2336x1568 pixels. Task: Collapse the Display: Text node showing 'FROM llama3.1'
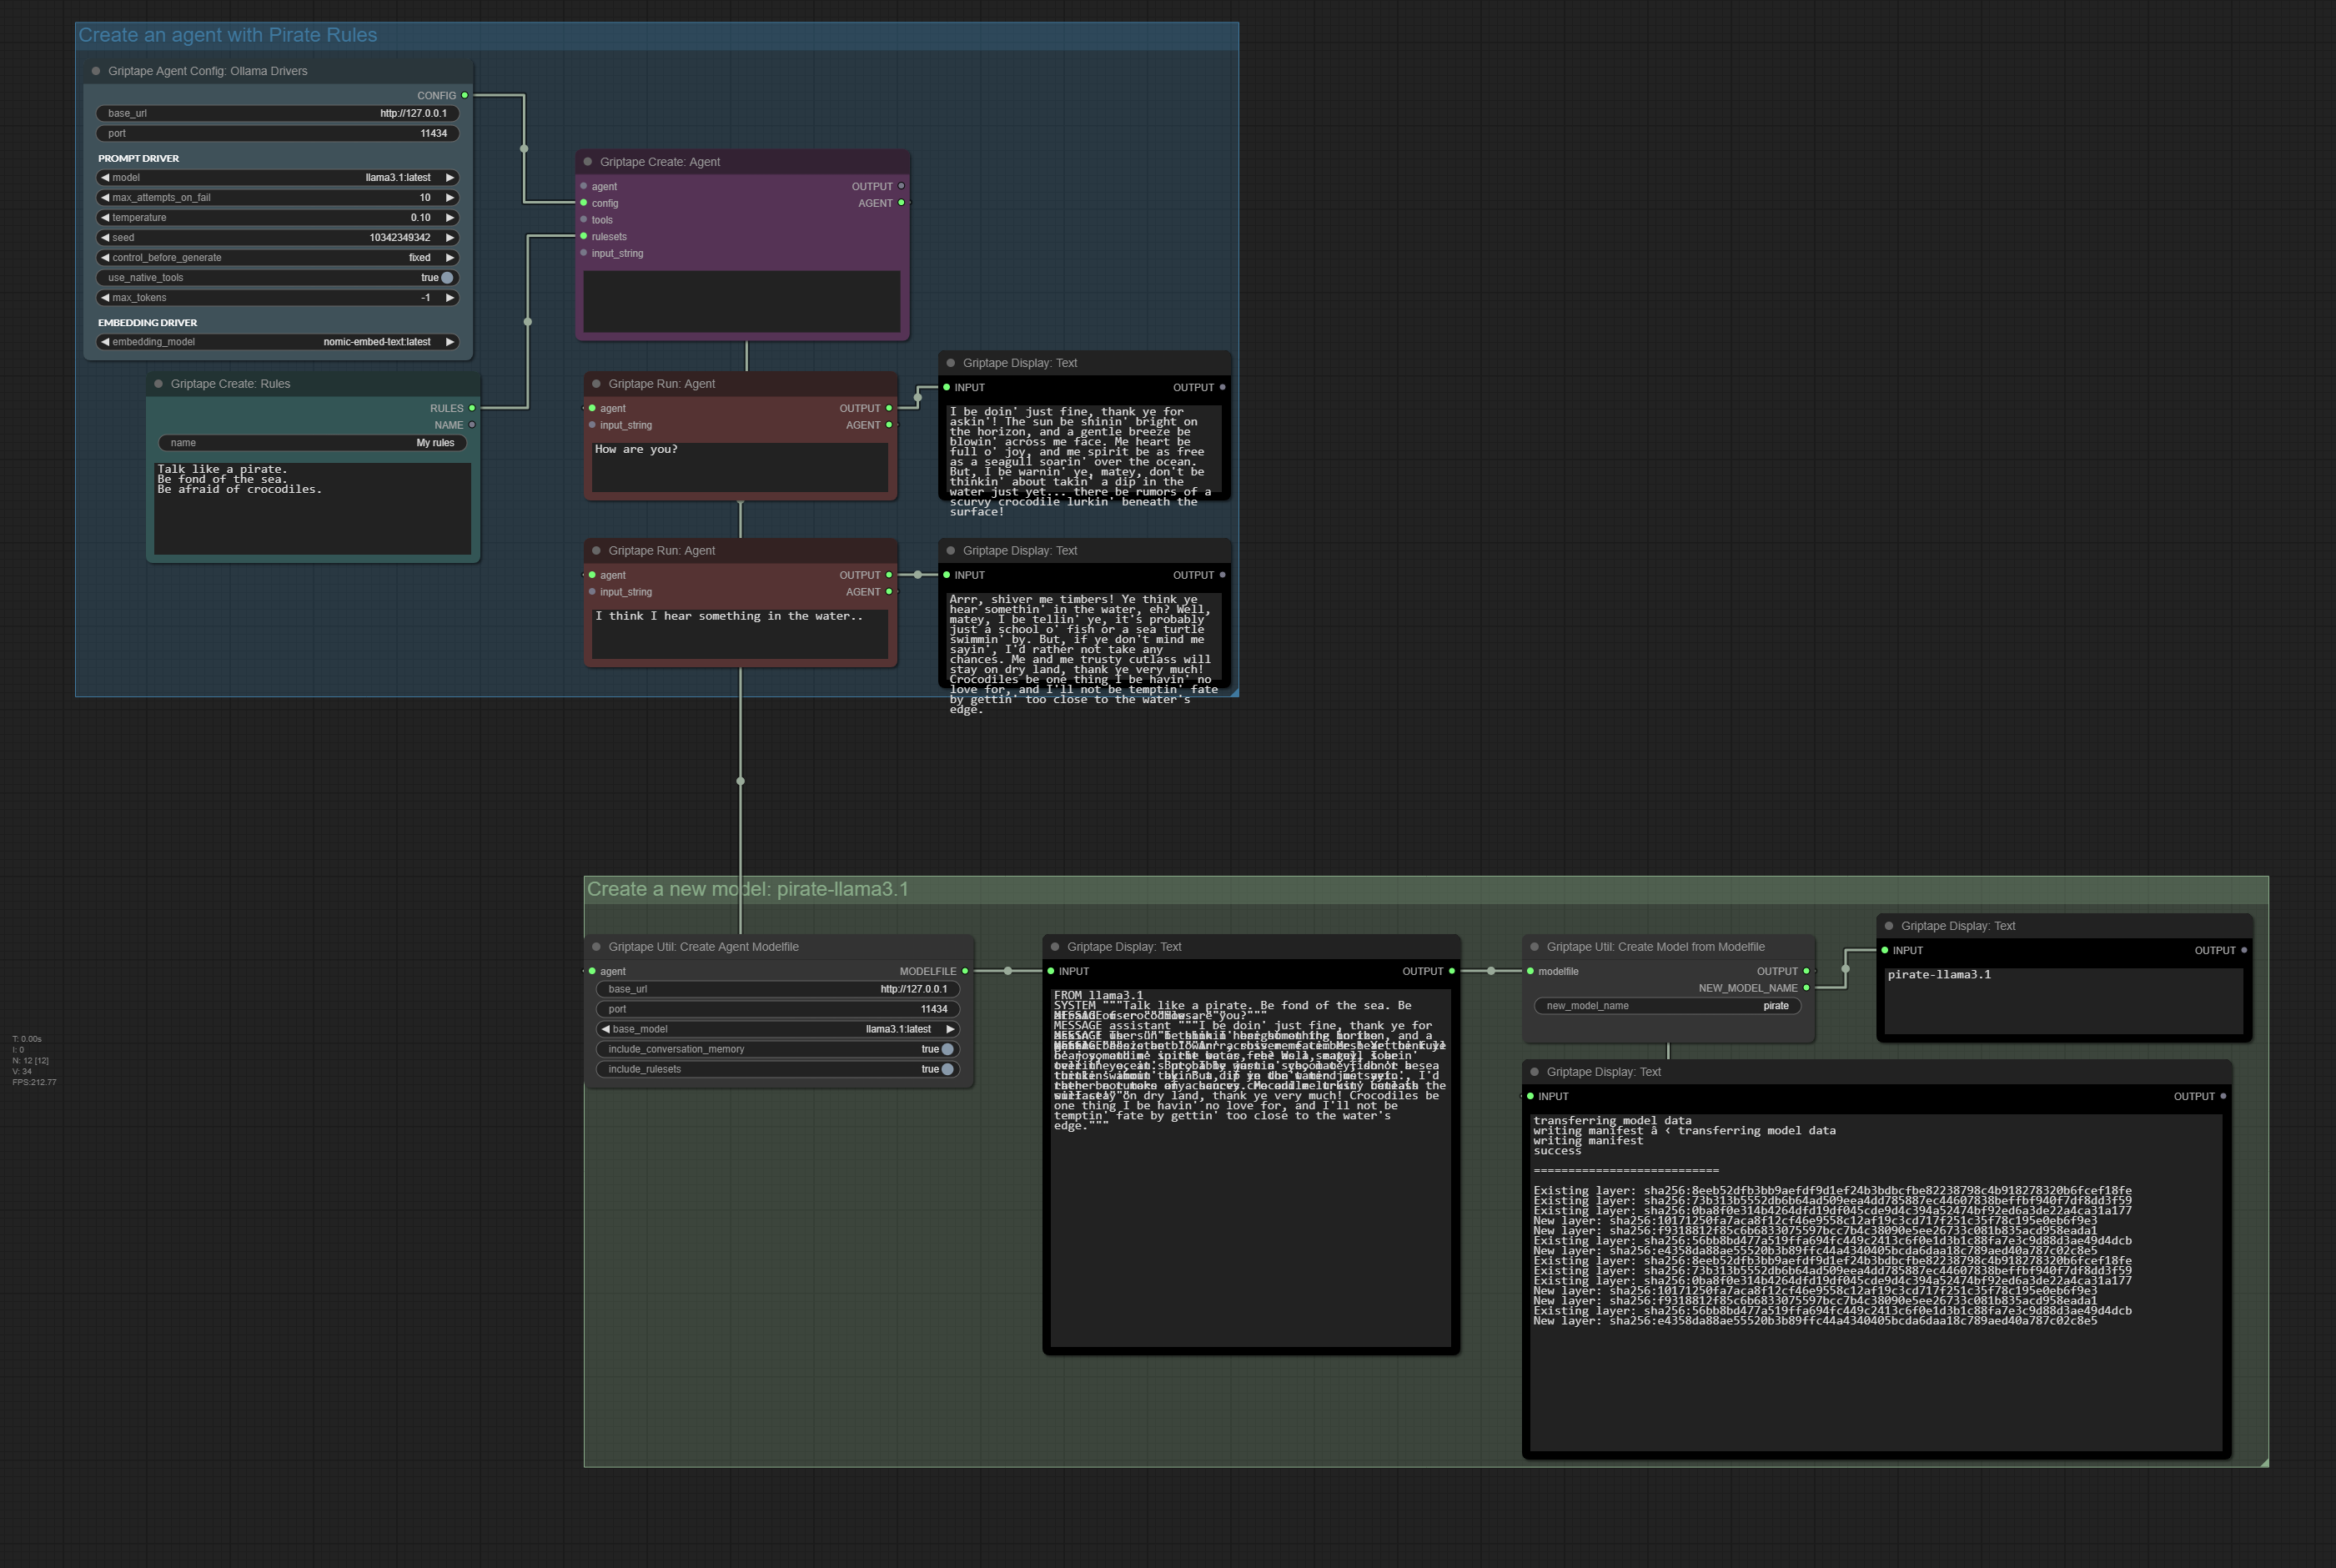(x=1055, y=947)
